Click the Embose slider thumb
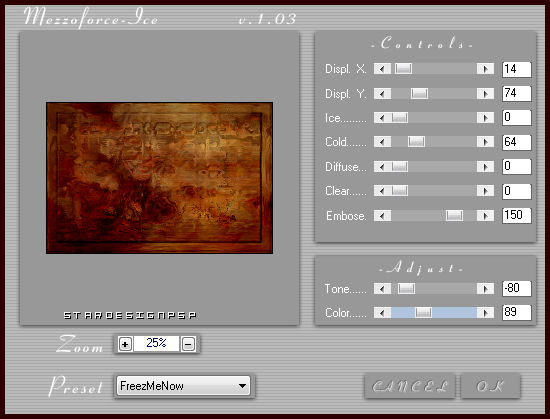Image resolution: width=550 pixels, height=419 pixels. 454,216
